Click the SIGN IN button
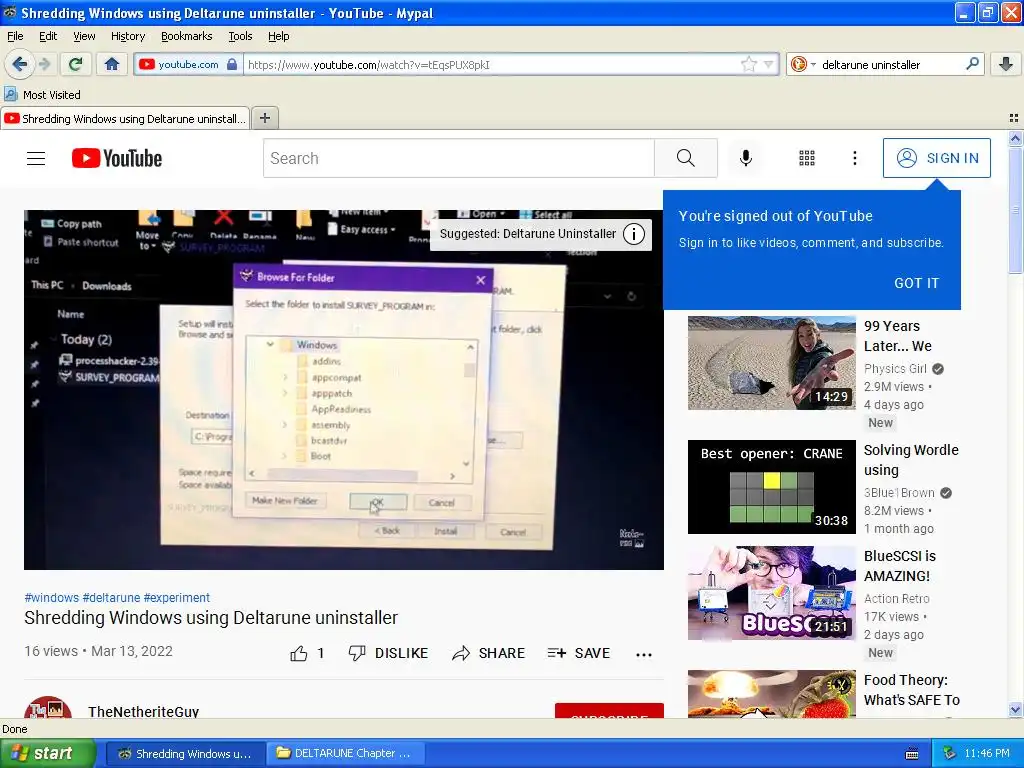 [x=936, y=158]
